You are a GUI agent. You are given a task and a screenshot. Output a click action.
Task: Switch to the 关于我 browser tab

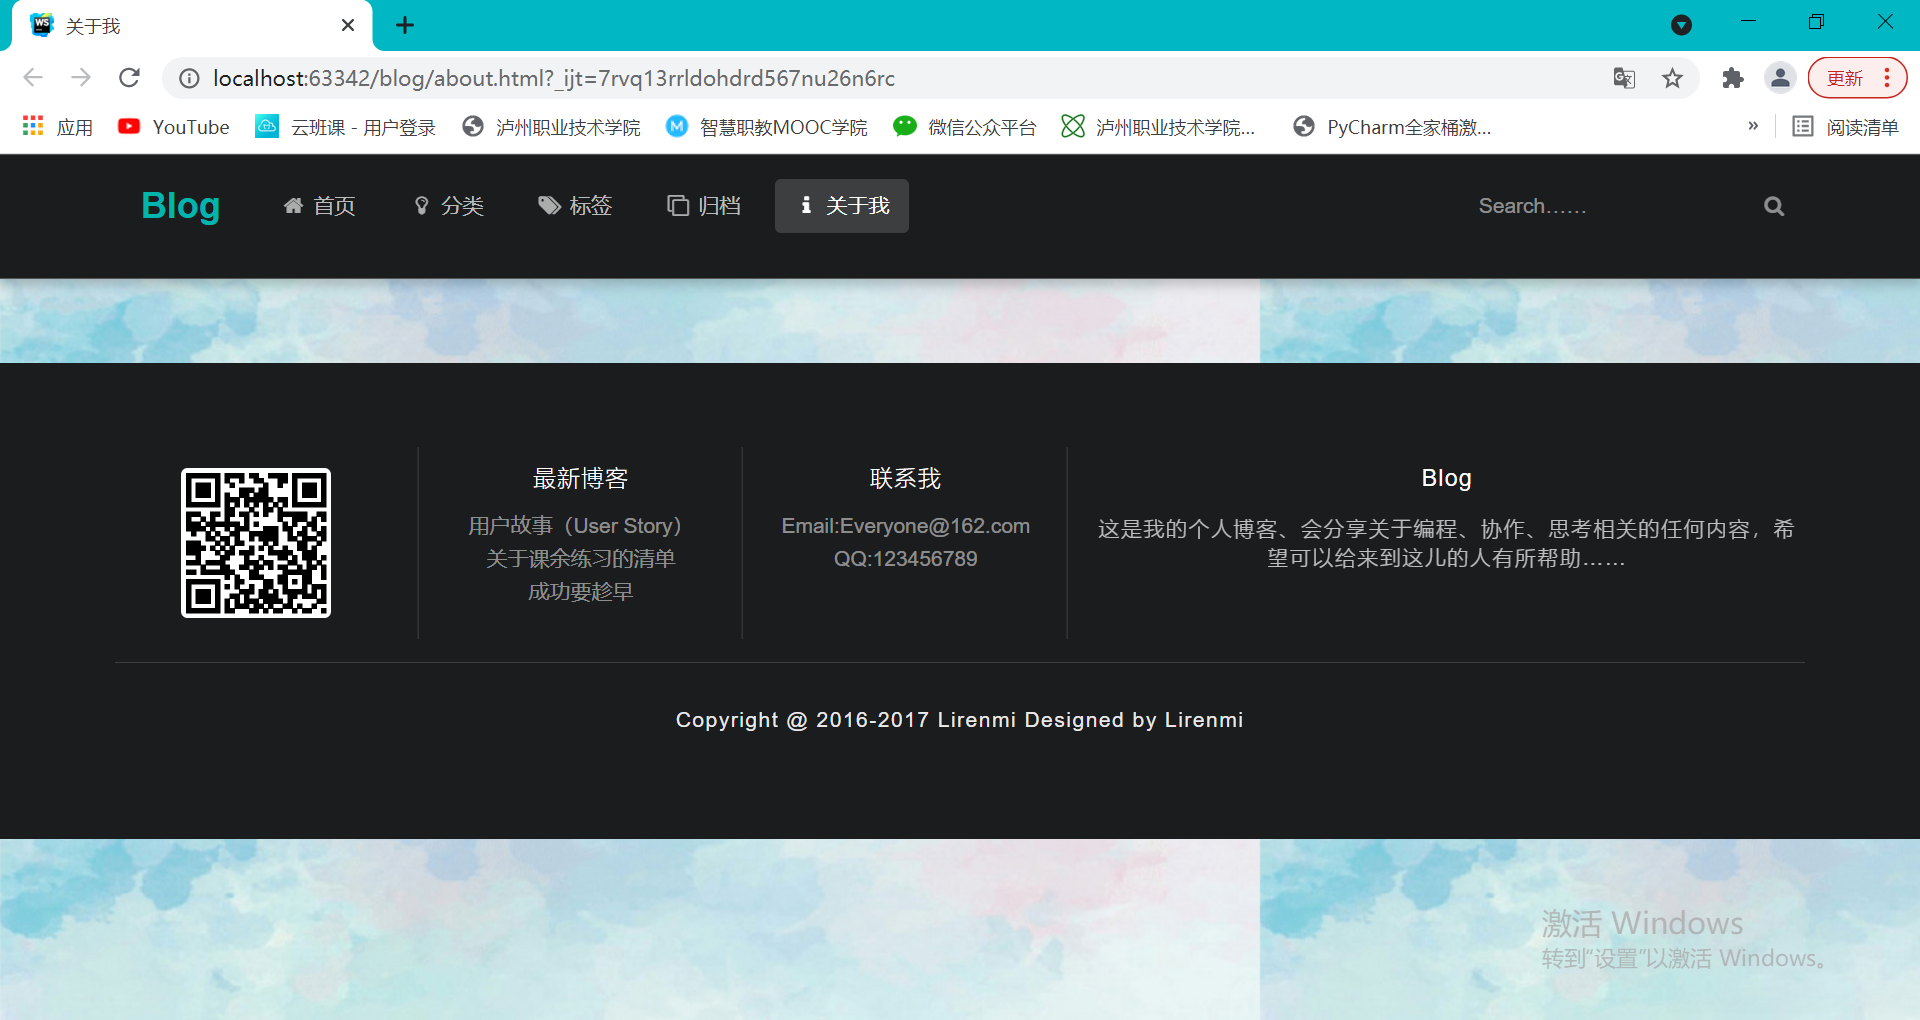click(93, 25)
